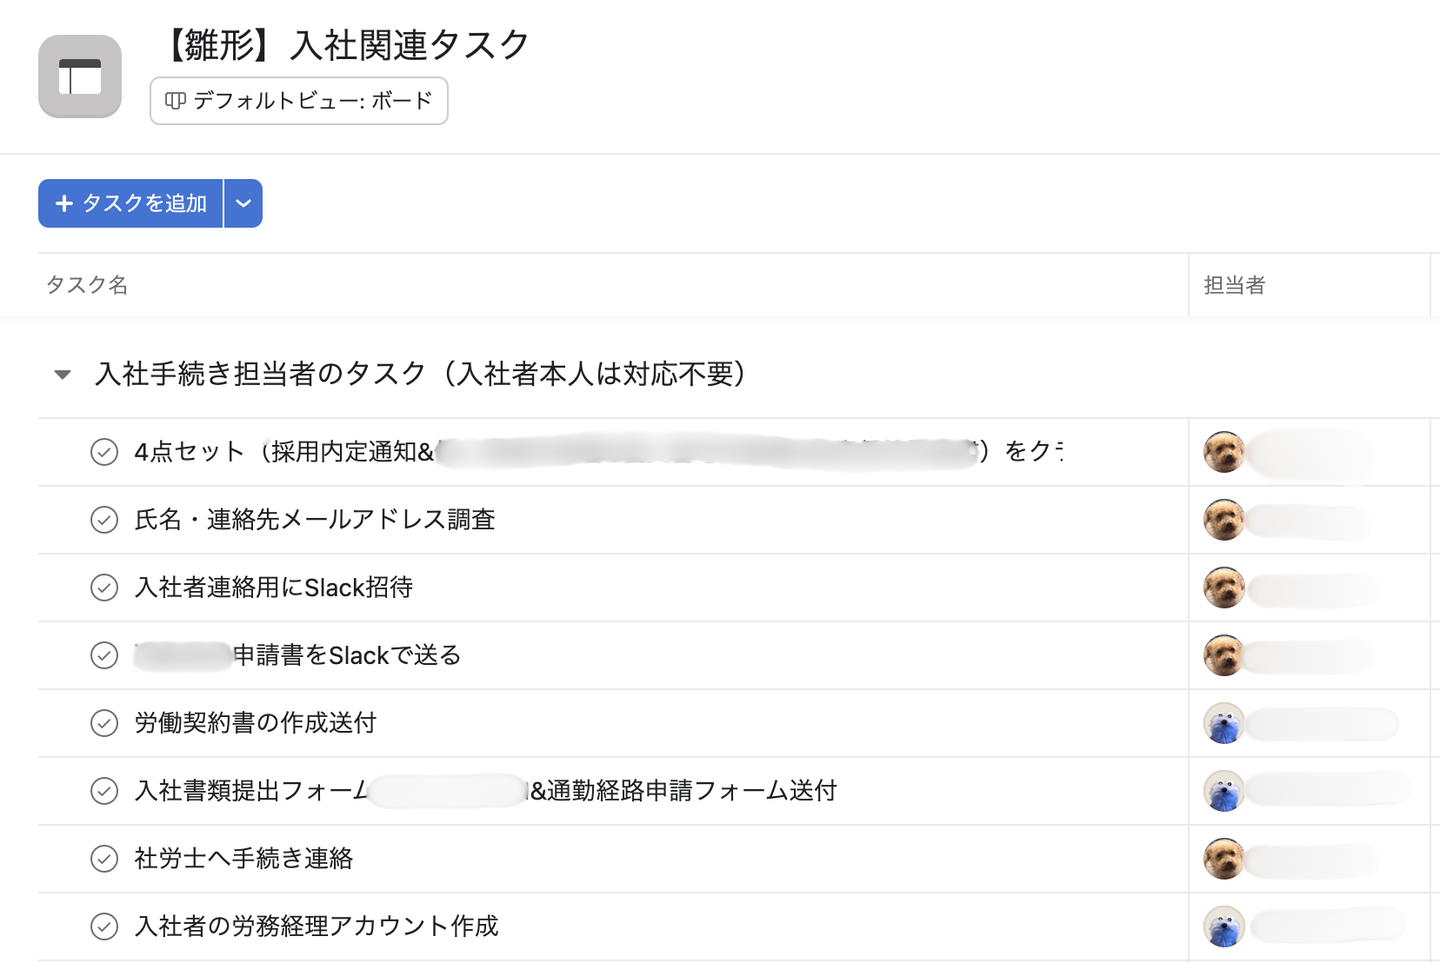
Task: Click assignee avatar for 入社者連絡用にSlack招待
Action: (1224, 587)
